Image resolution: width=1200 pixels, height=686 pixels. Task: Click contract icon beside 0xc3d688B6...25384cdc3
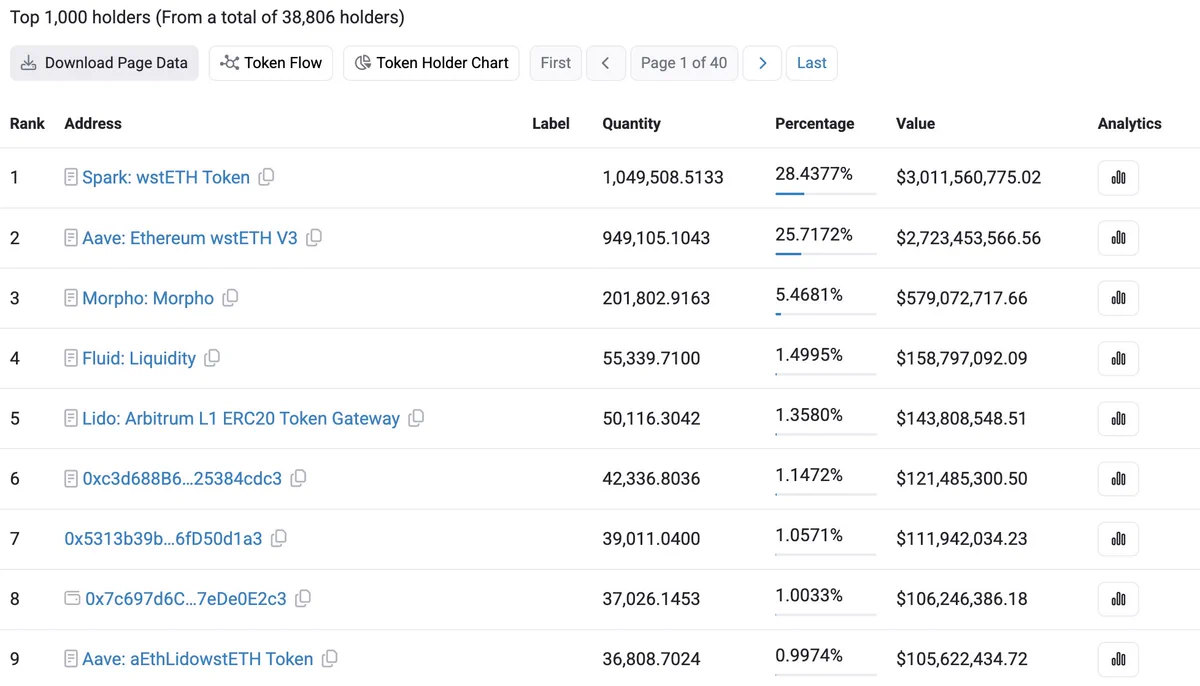(71, 478)
